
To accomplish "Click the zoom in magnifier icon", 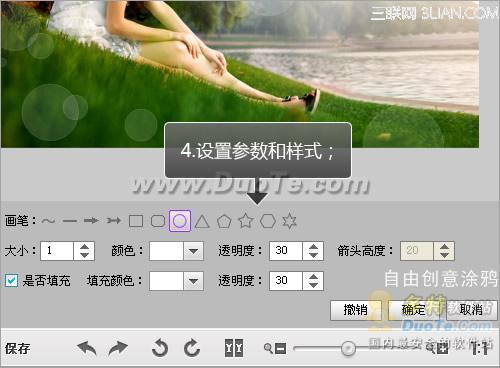I will pos(437,349).
